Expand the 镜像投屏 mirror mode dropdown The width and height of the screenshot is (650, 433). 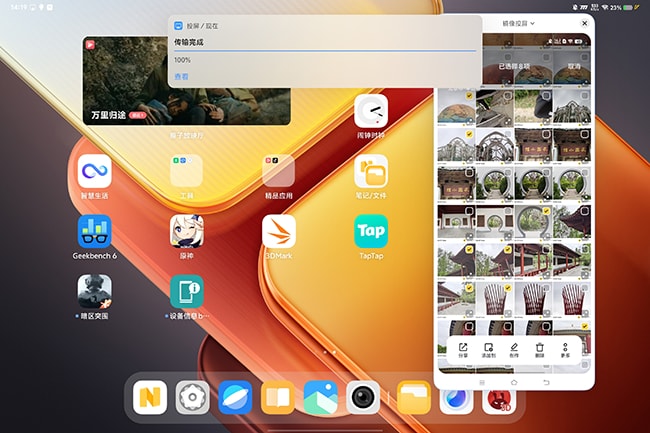coord(518,22)
